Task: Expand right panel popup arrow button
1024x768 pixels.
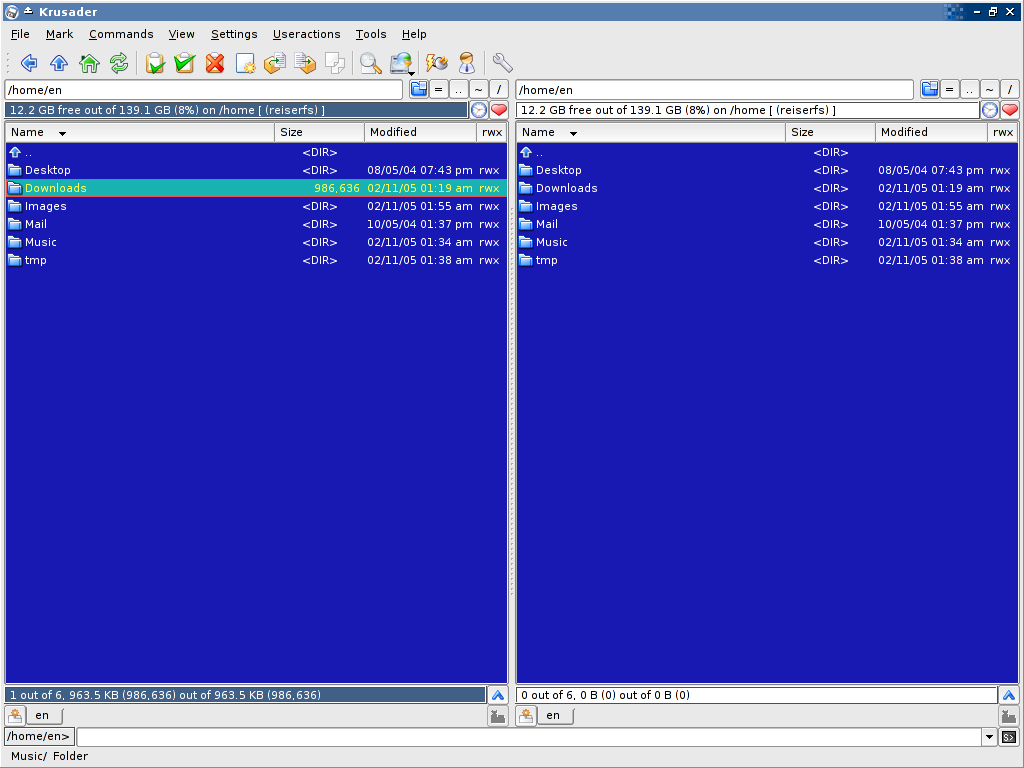Action: click(1008, 696)
